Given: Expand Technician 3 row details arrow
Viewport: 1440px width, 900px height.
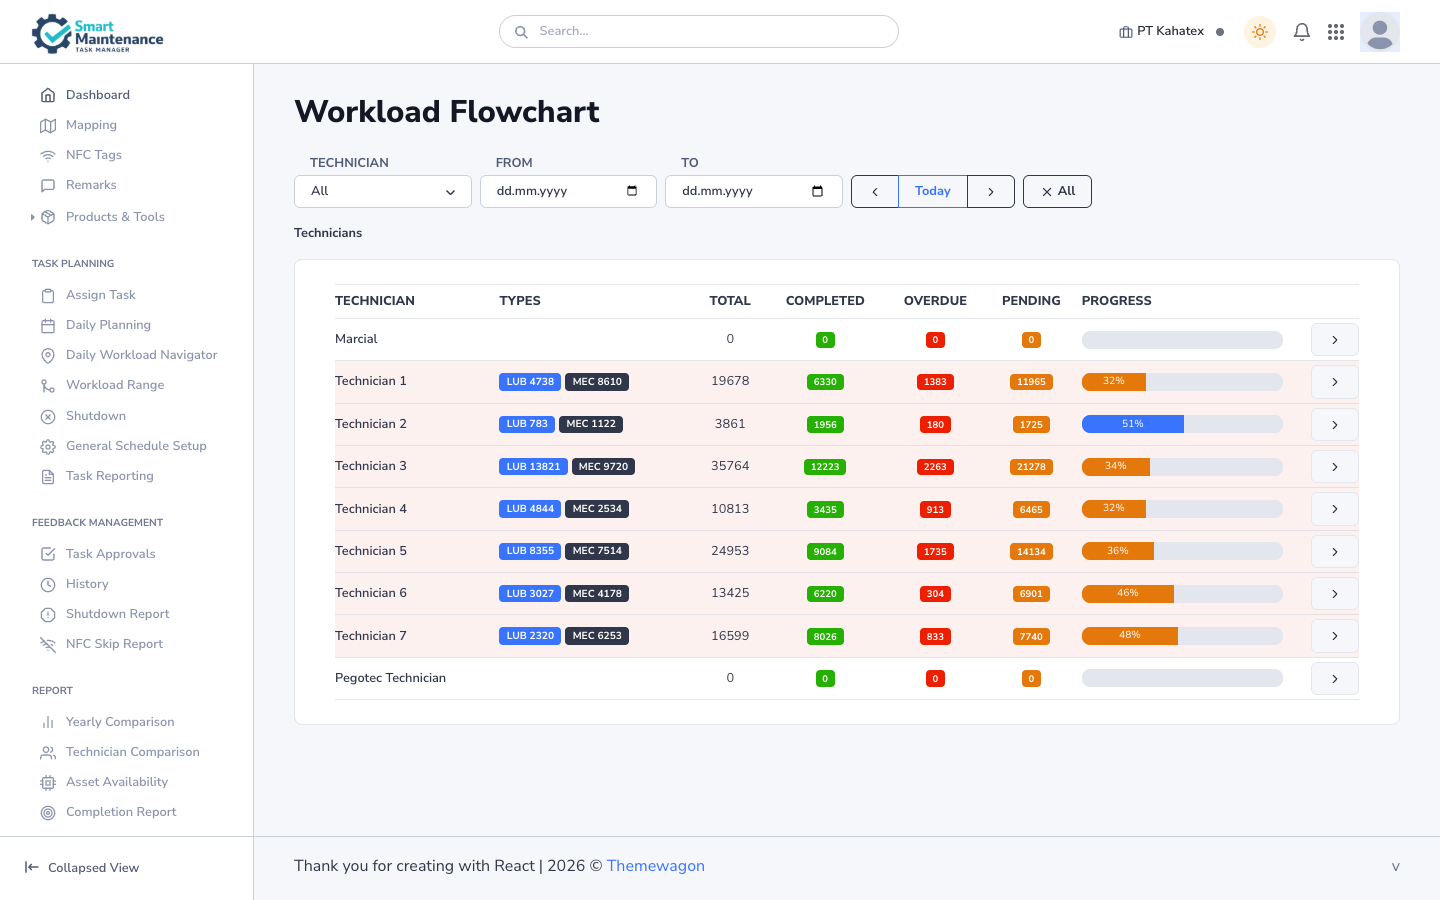Looking at the screenshot, I should point(1334,467).
